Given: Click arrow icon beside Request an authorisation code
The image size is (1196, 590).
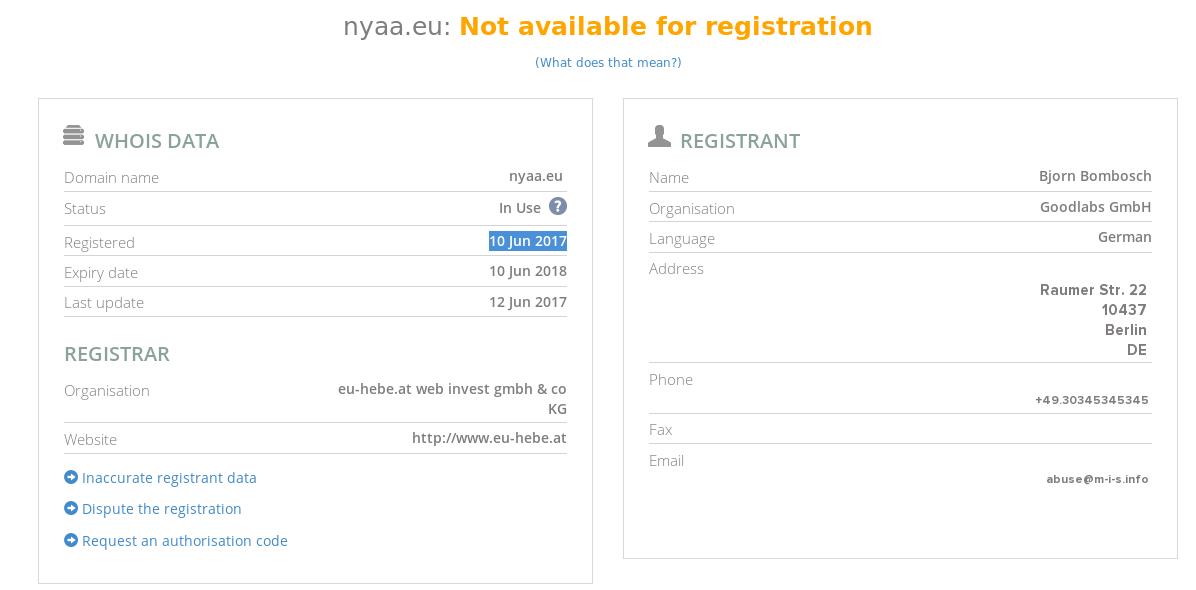Looking at the screenshot, I should point(71,540).
